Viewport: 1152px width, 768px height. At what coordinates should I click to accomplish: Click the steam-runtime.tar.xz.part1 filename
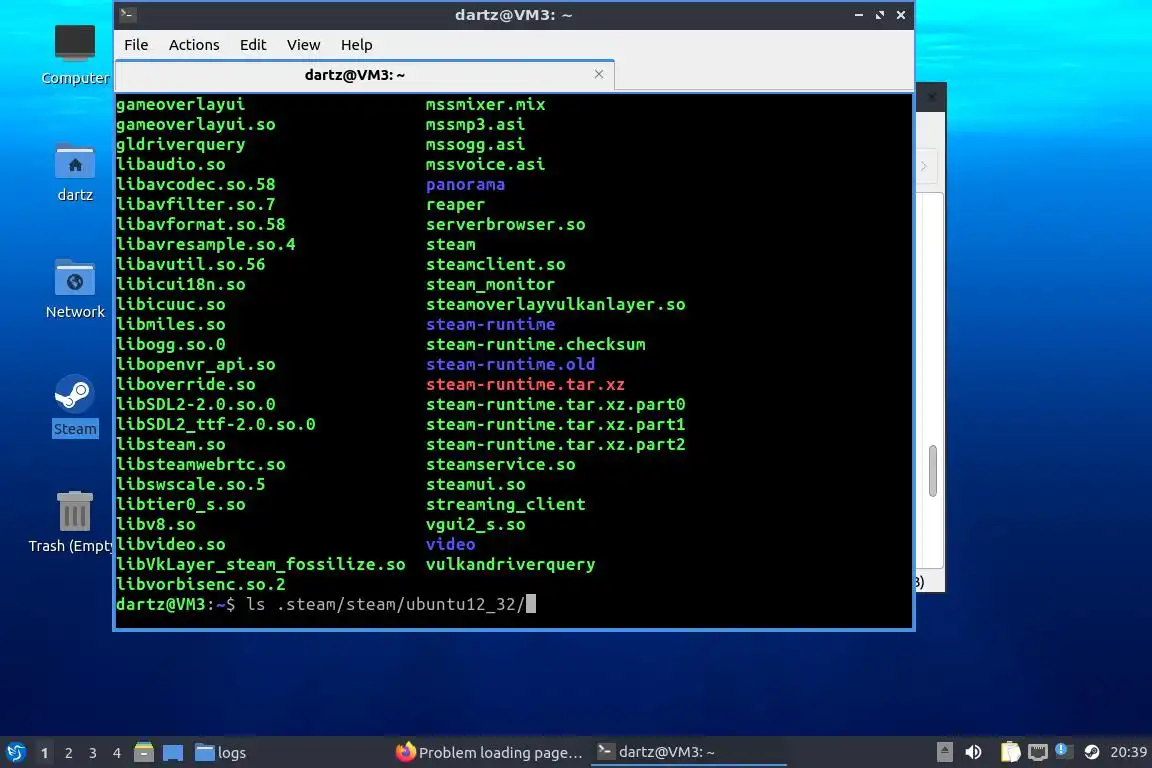pyautogui.click(x=555, y=425)
